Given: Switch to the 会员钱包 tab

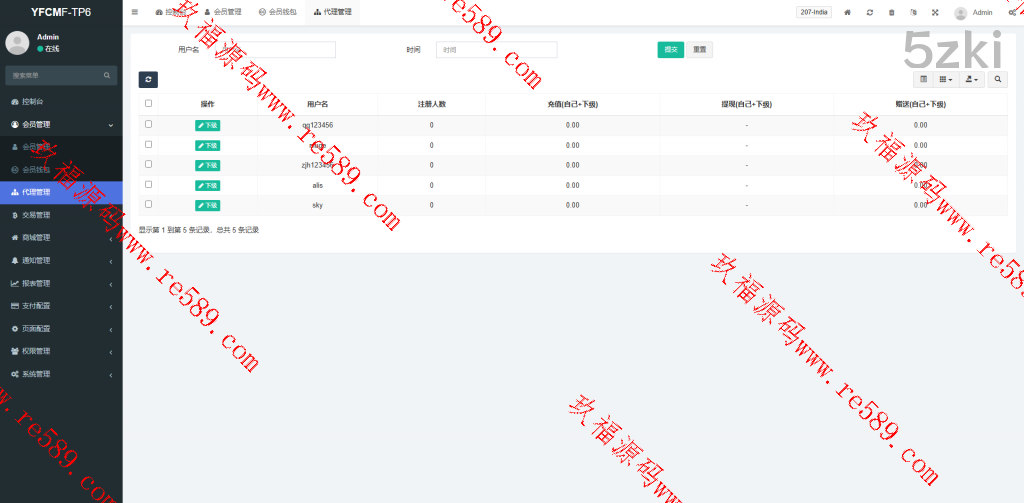Looking at the screenshot, I should (278, 12).
